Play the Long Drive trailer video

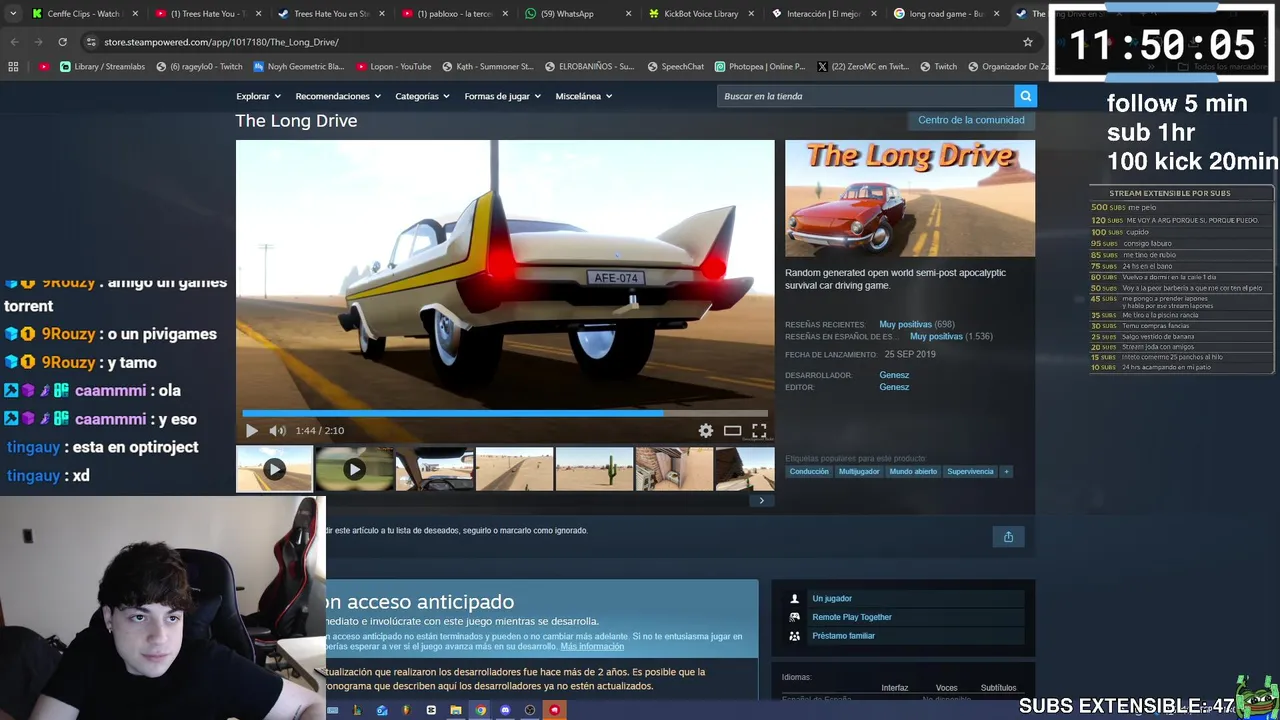[251, 431]
